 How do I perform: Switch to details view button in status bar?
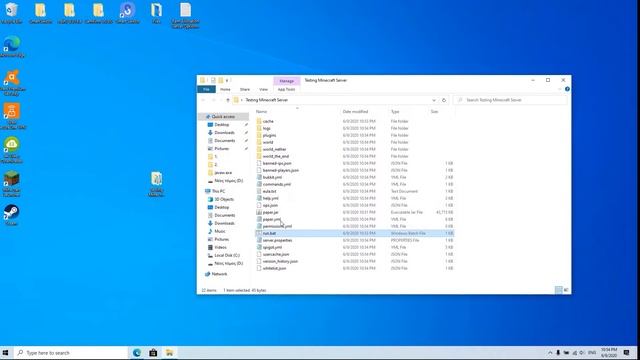(558, 290)
